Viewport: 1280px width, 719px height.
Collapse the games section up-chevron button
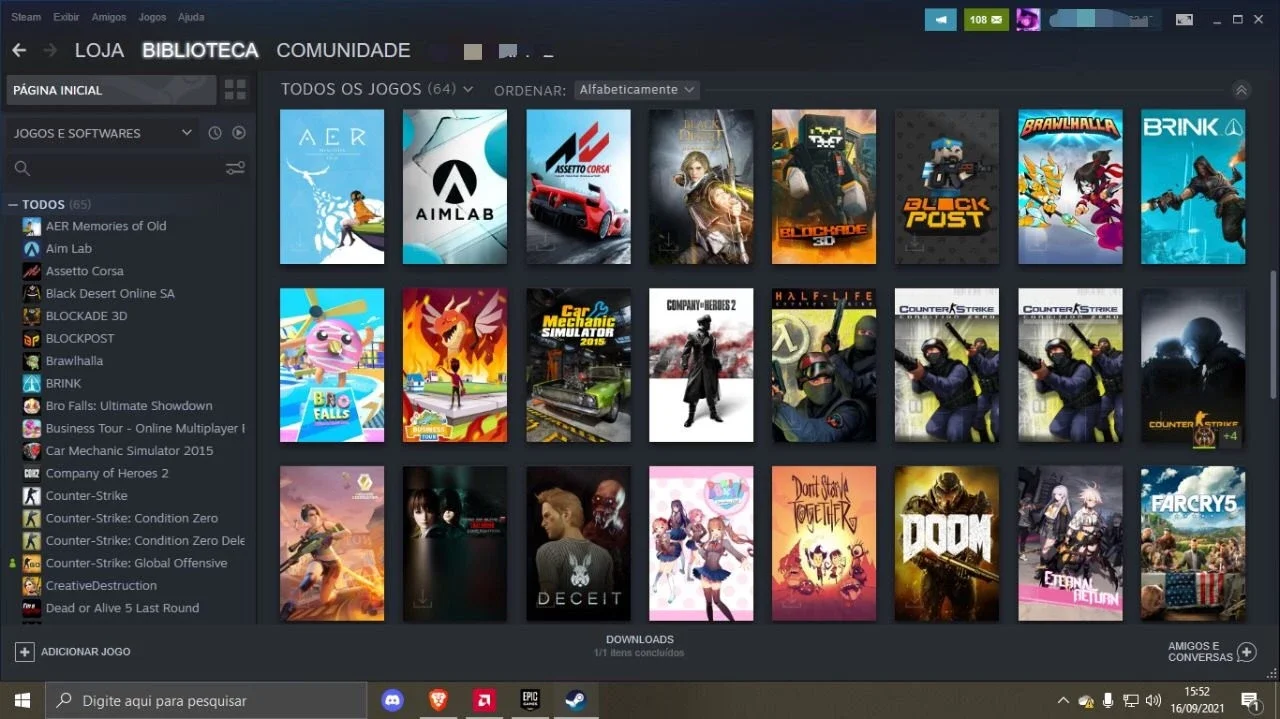pyautogui.click(x=1241, y=90)
